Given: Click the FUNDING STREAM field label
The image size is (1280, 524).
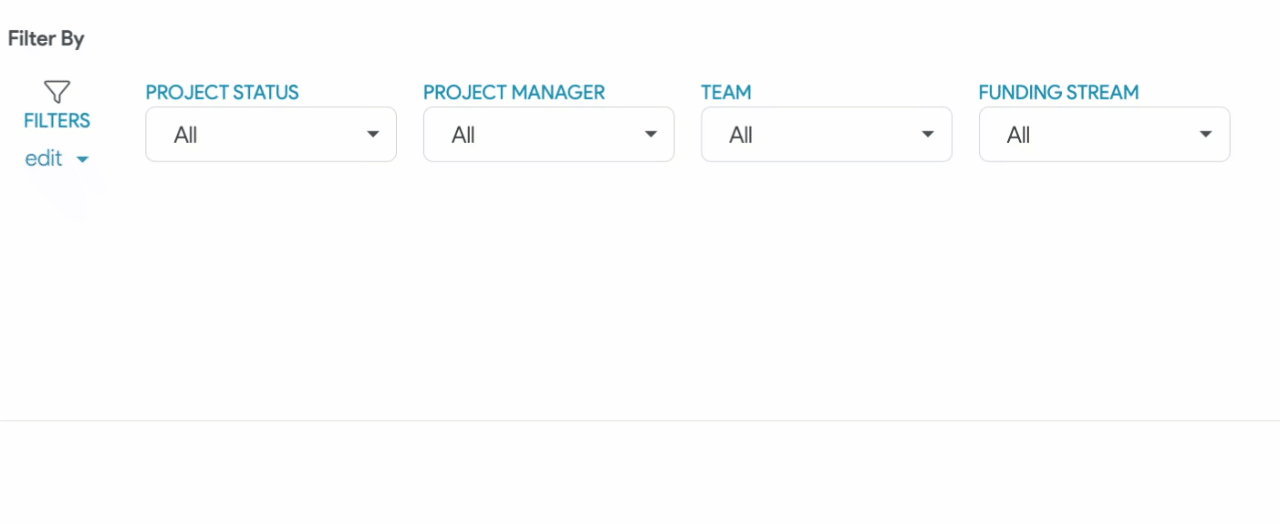Looking at the screenshot, I should click(1059, 92).
